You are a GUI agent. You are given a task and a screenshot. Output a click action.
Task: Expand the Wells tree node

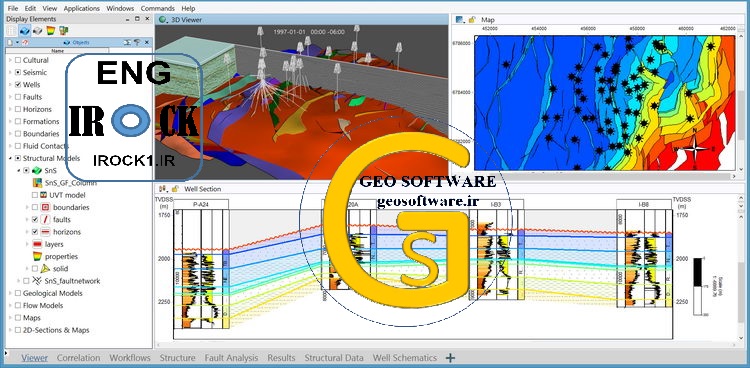(x=10, y=85)
